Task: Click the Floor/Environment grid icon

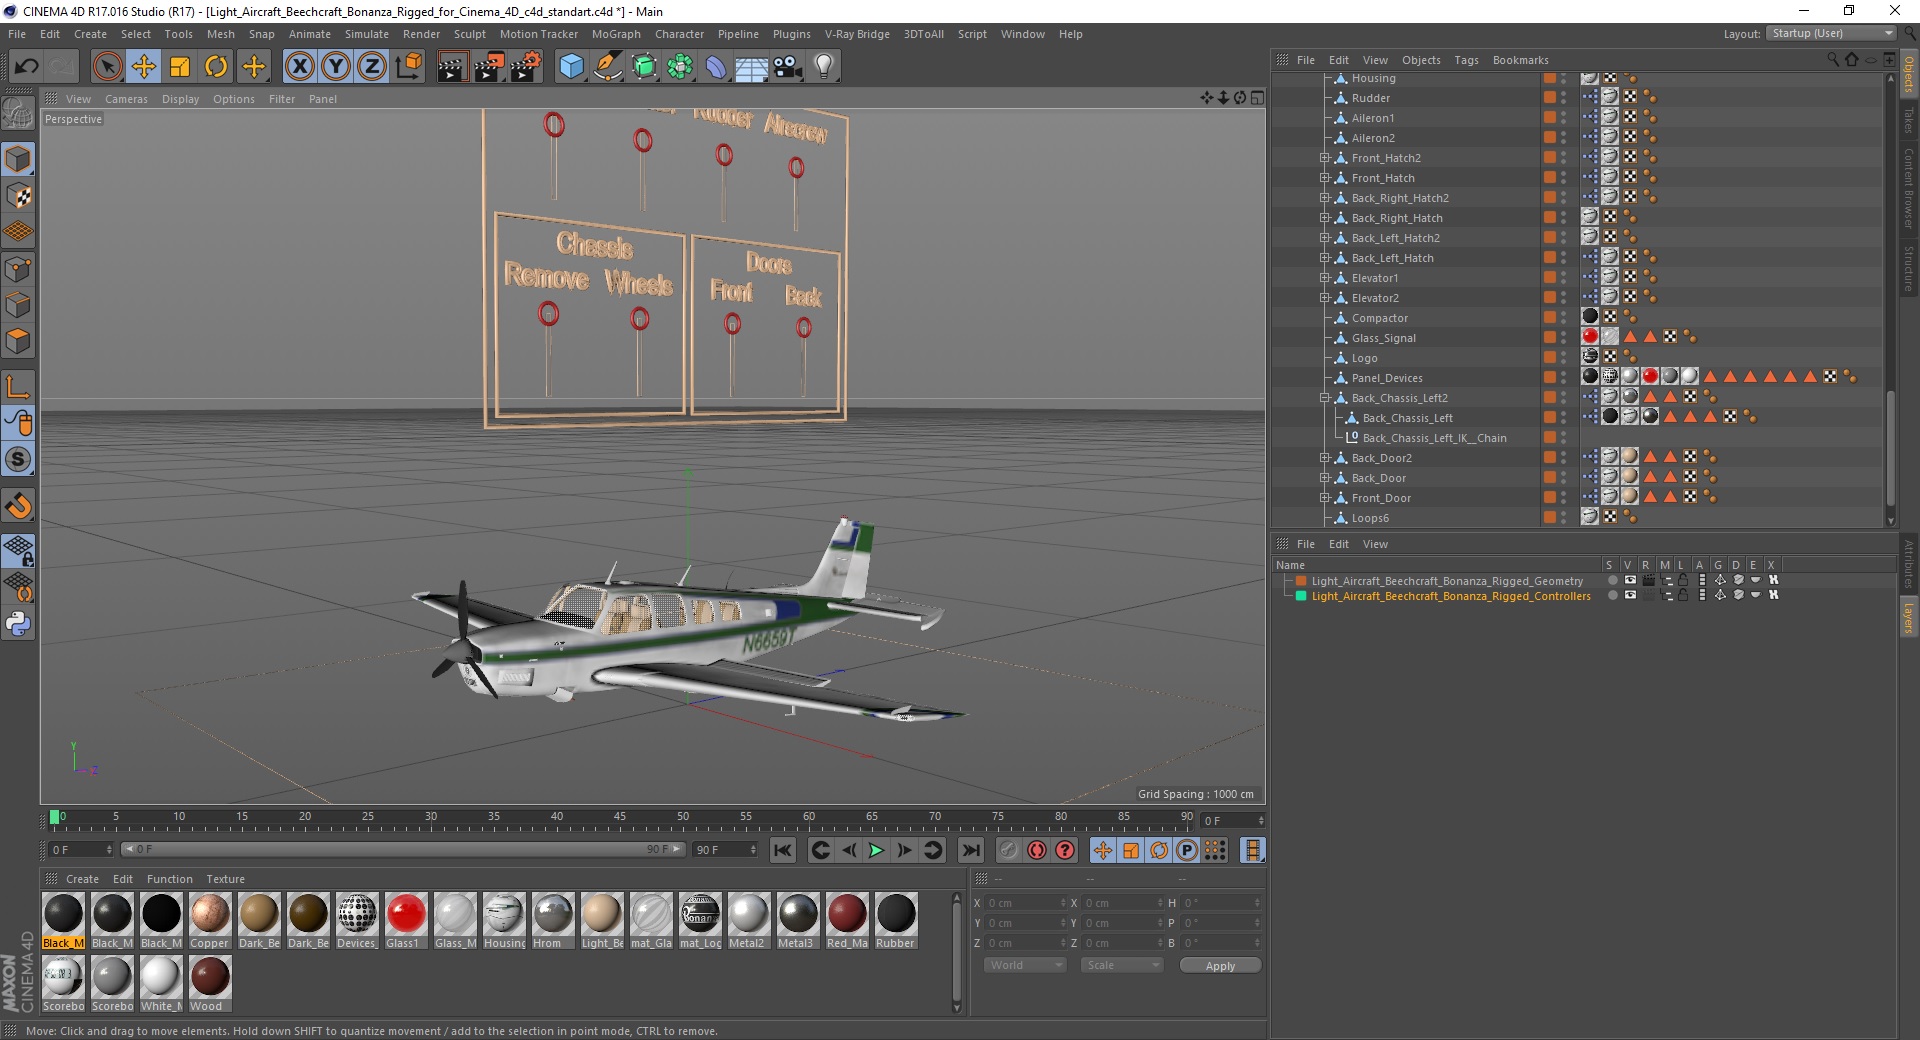Action: pos(751,67)
